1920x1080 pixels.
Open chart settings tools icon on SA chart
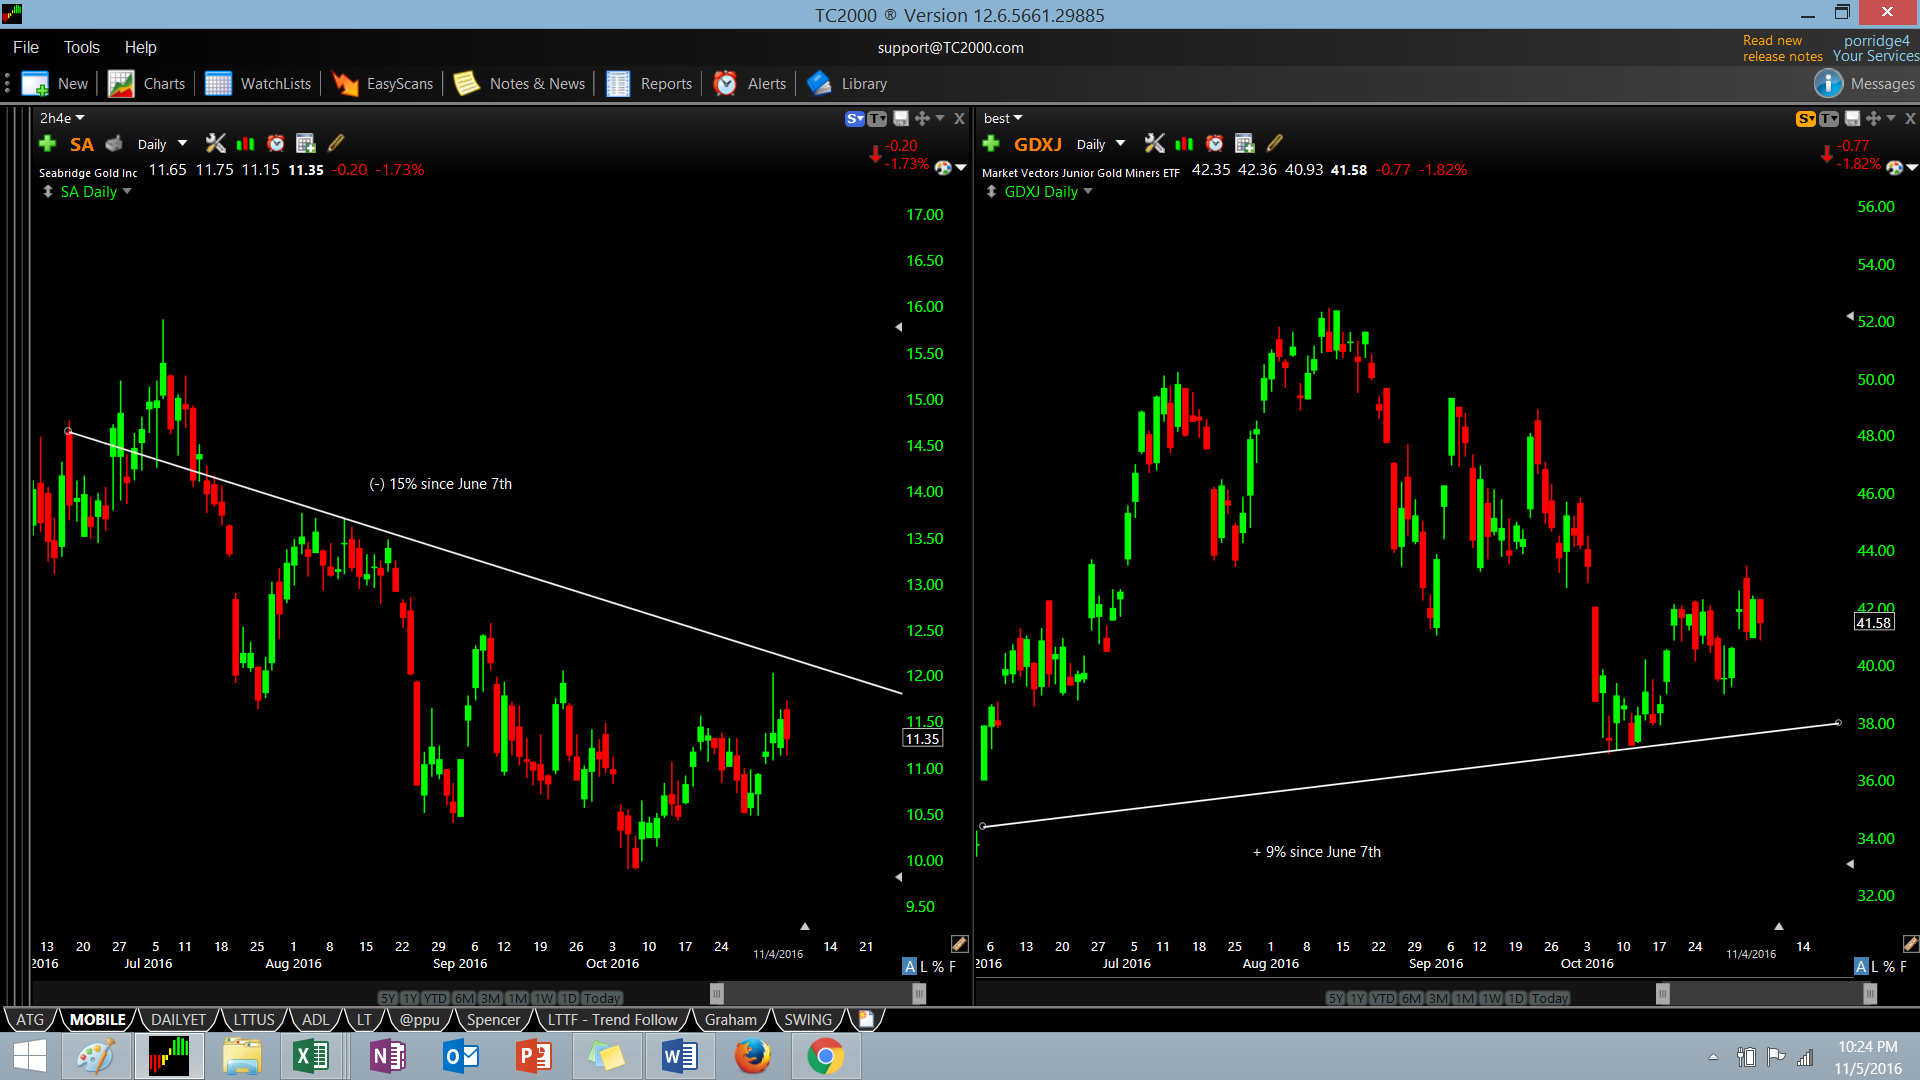tap(215, 144)
